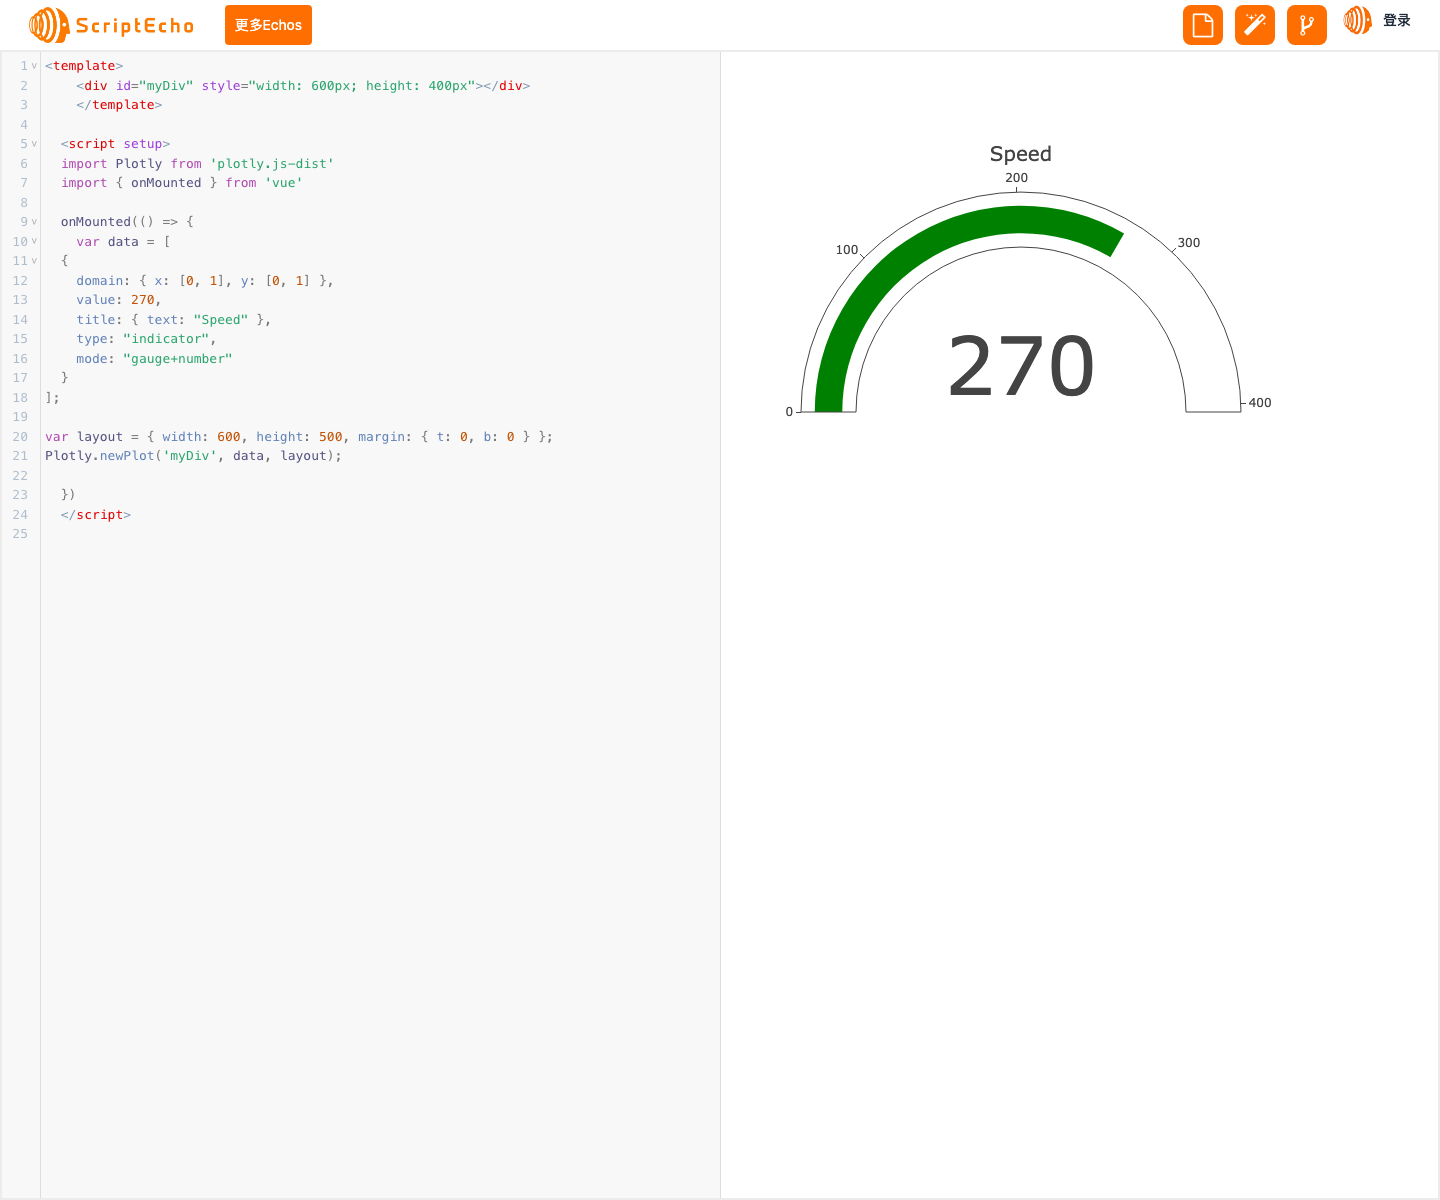Click the magic wand icon button
Image resolution: width=1440 pixels, height=1200 pixels.
[x=1255, y=25]
